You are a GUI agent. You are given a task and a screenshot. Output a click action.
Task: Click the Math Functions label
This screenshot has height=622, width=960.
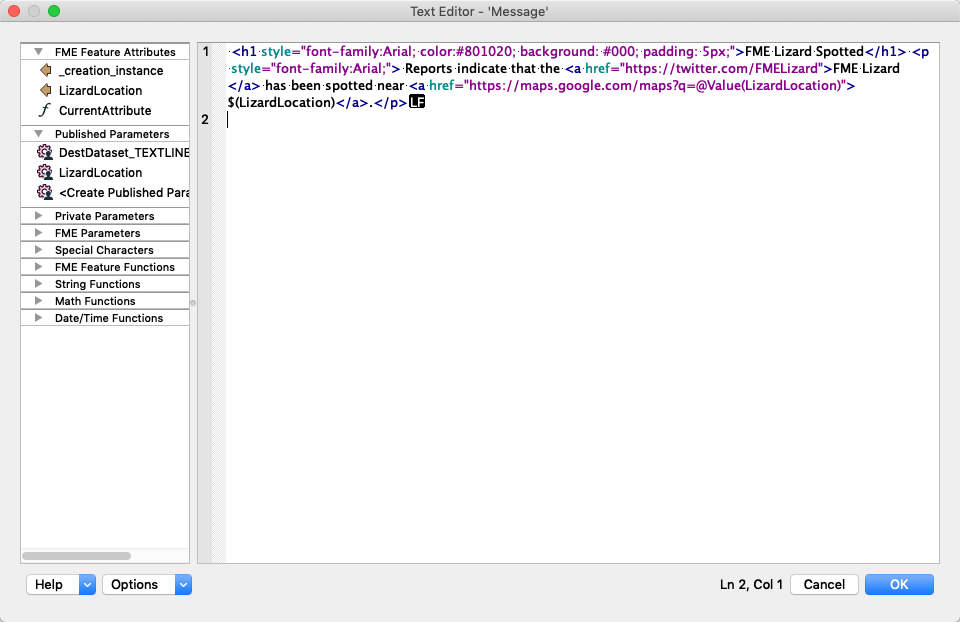click(x=95, y=301)
